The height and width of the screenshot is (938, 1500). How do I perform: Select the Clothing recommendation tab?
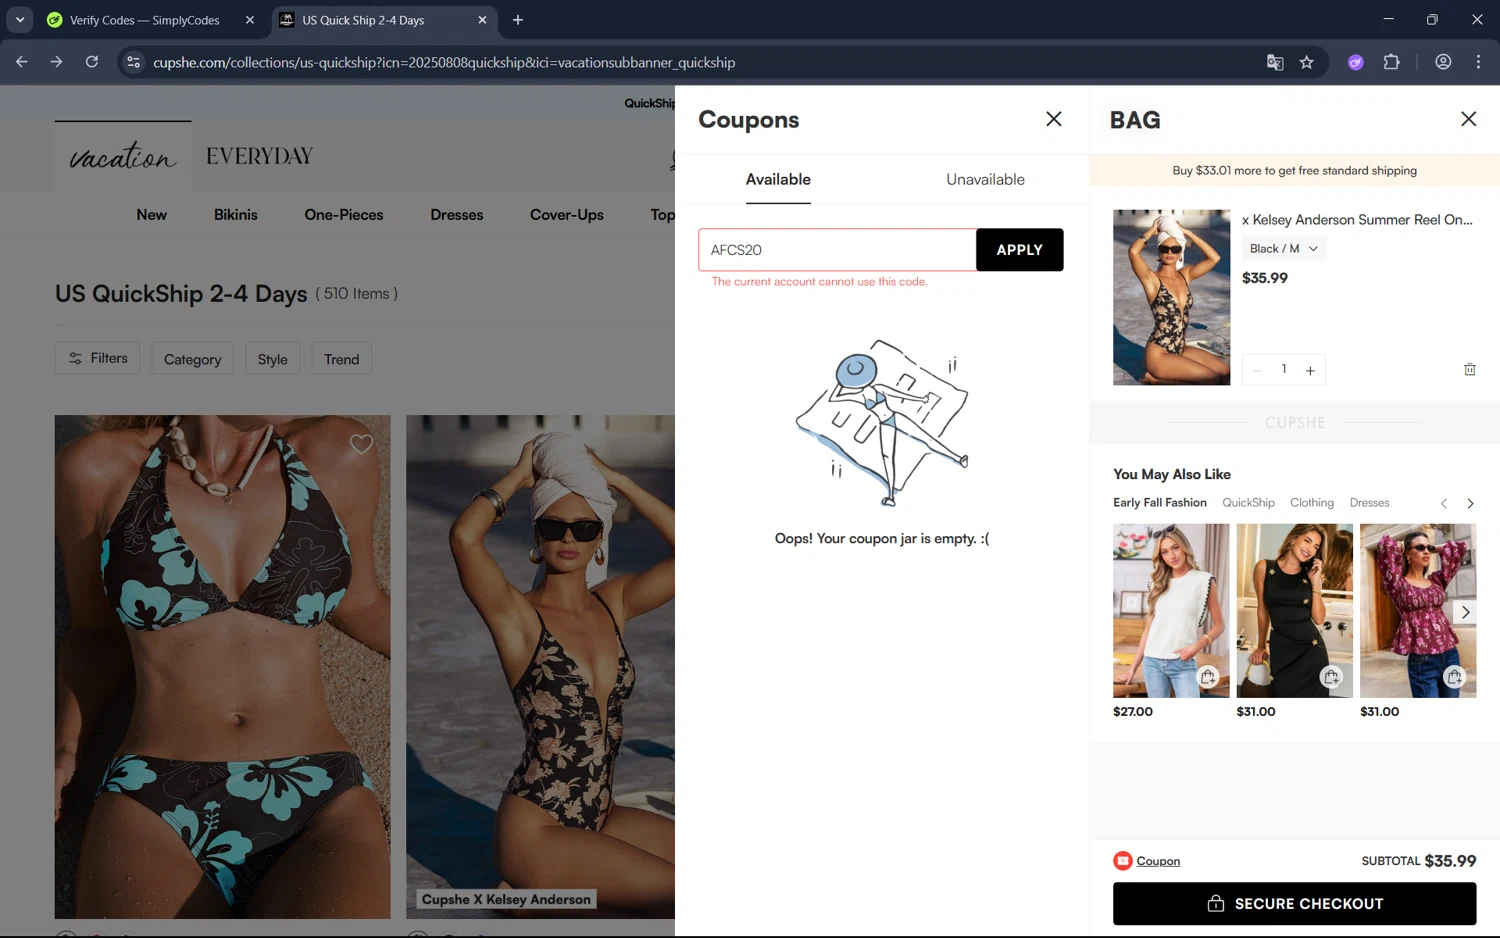[1311, 503]
